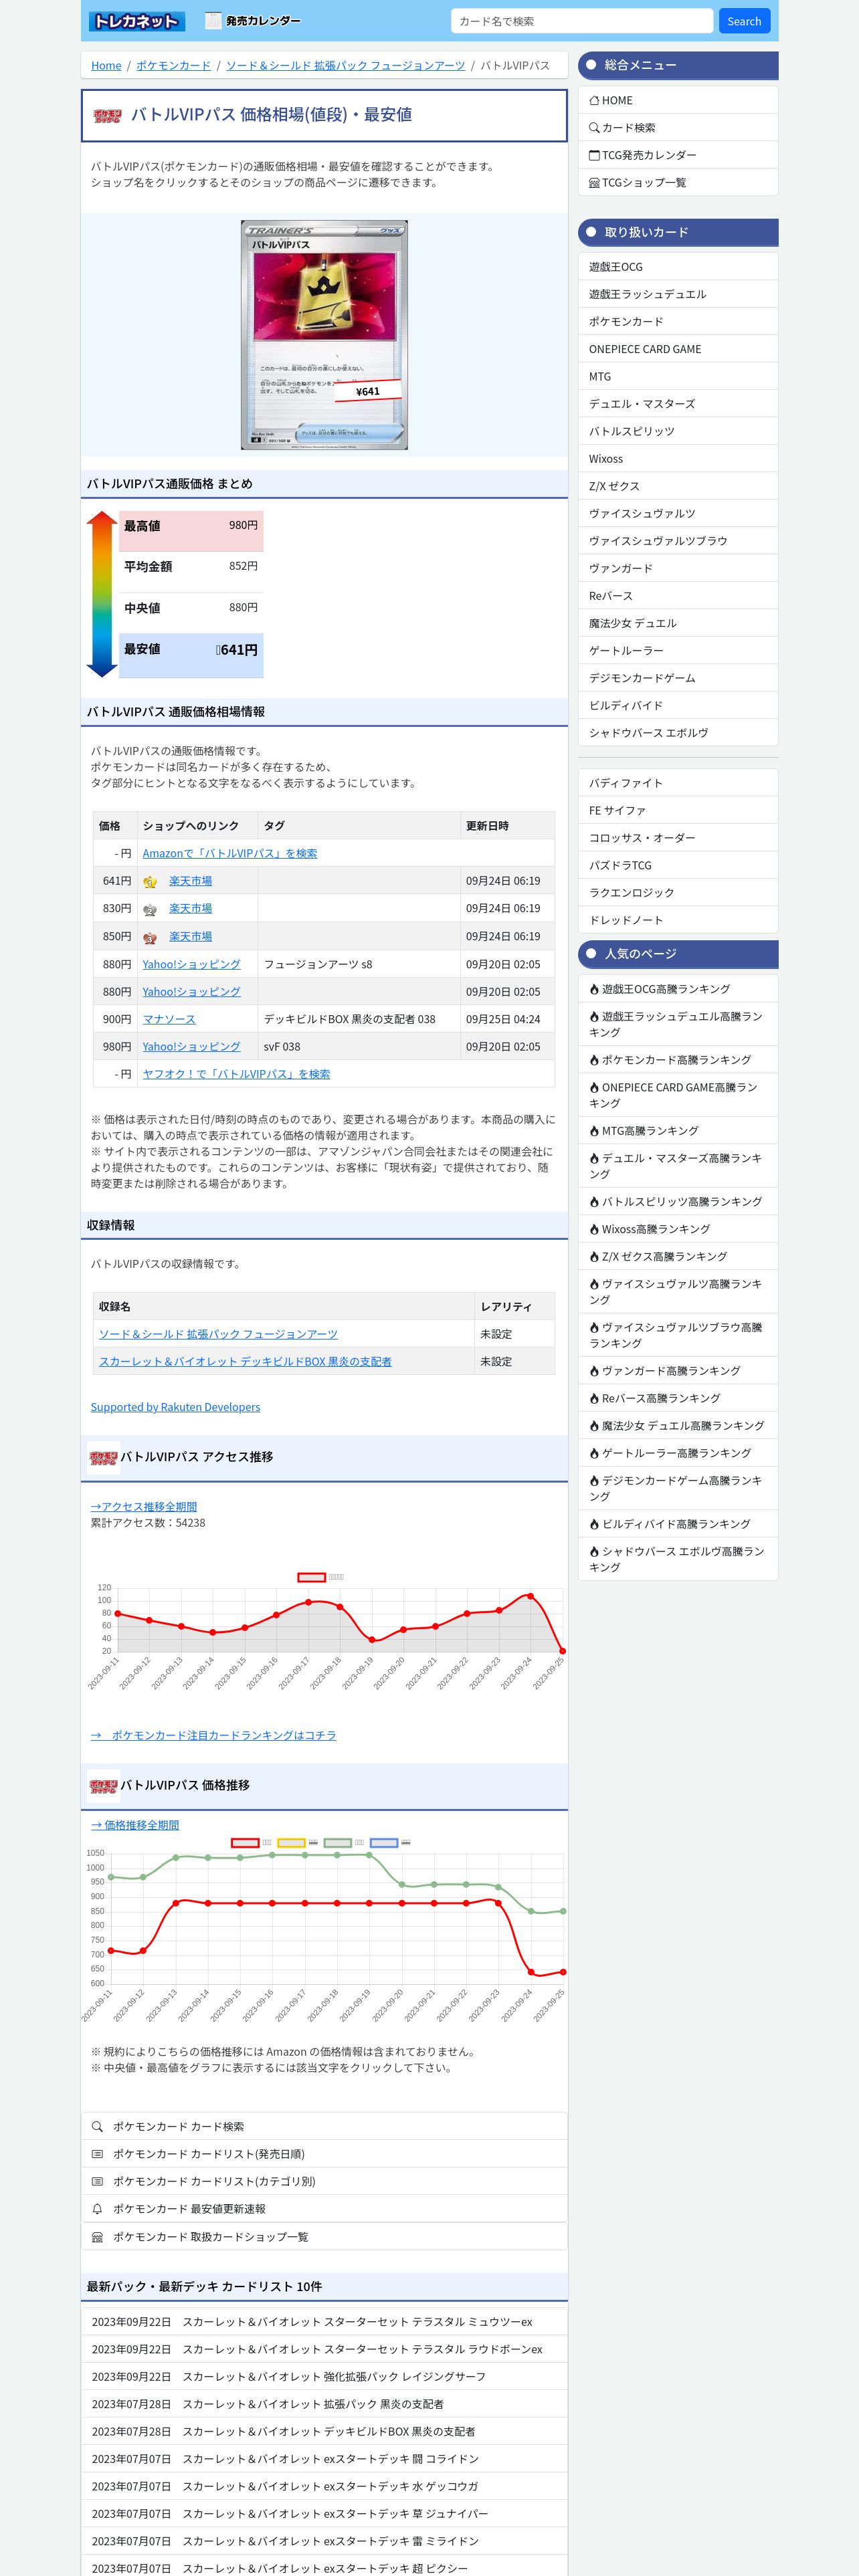Select デュエル・マスターズ card category

(x=678, y=404)
